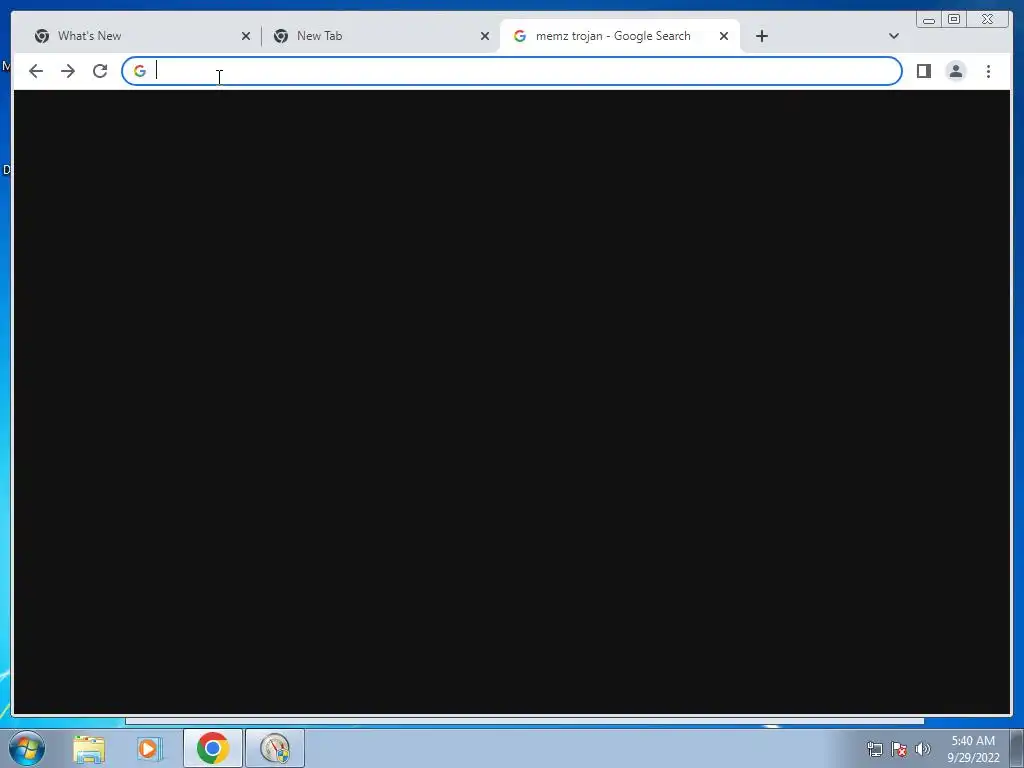
Task: Close the New Tab tab
Action: 485,37
